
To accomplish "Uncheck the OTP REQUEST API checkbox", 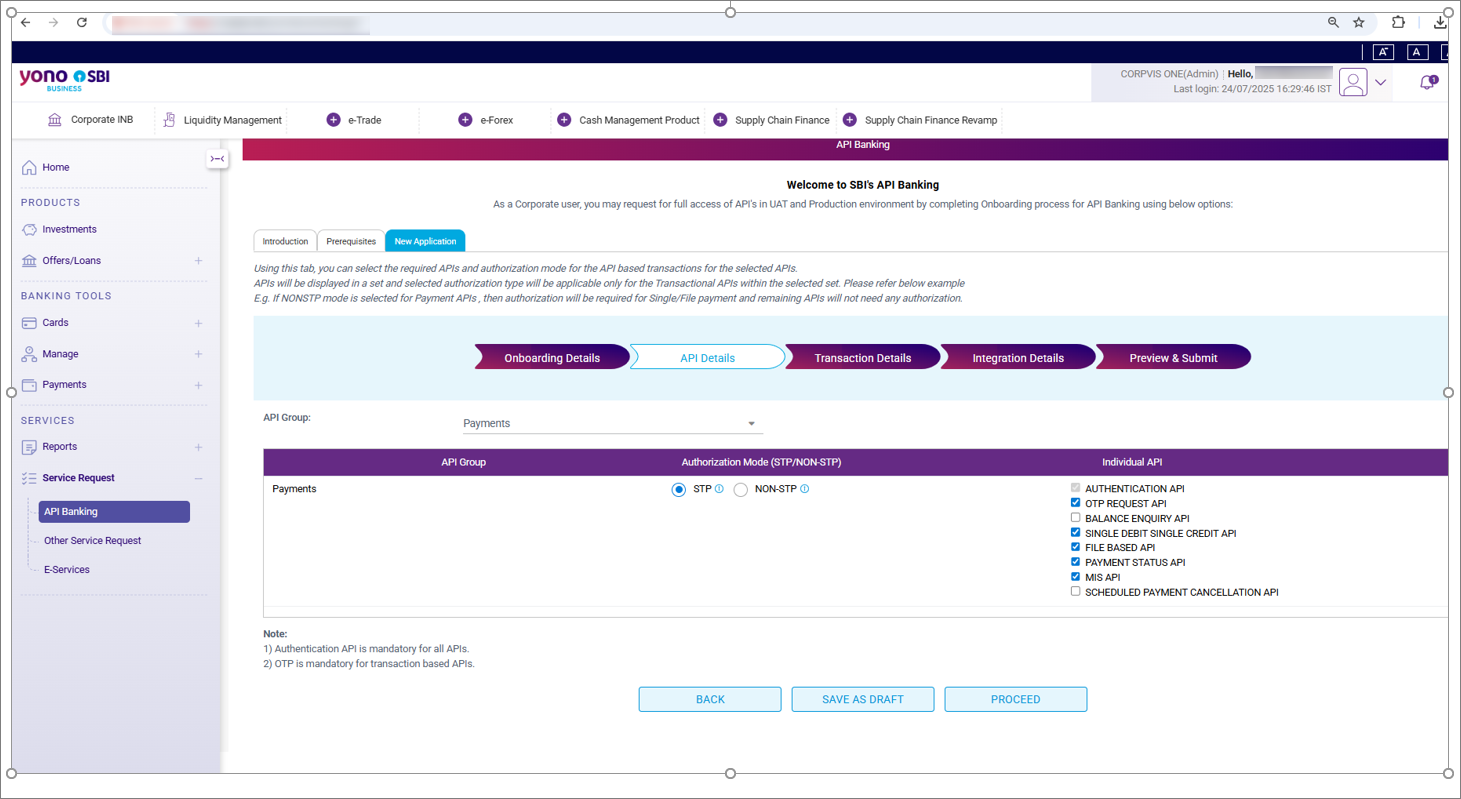I will click(x=1076, y=503).
